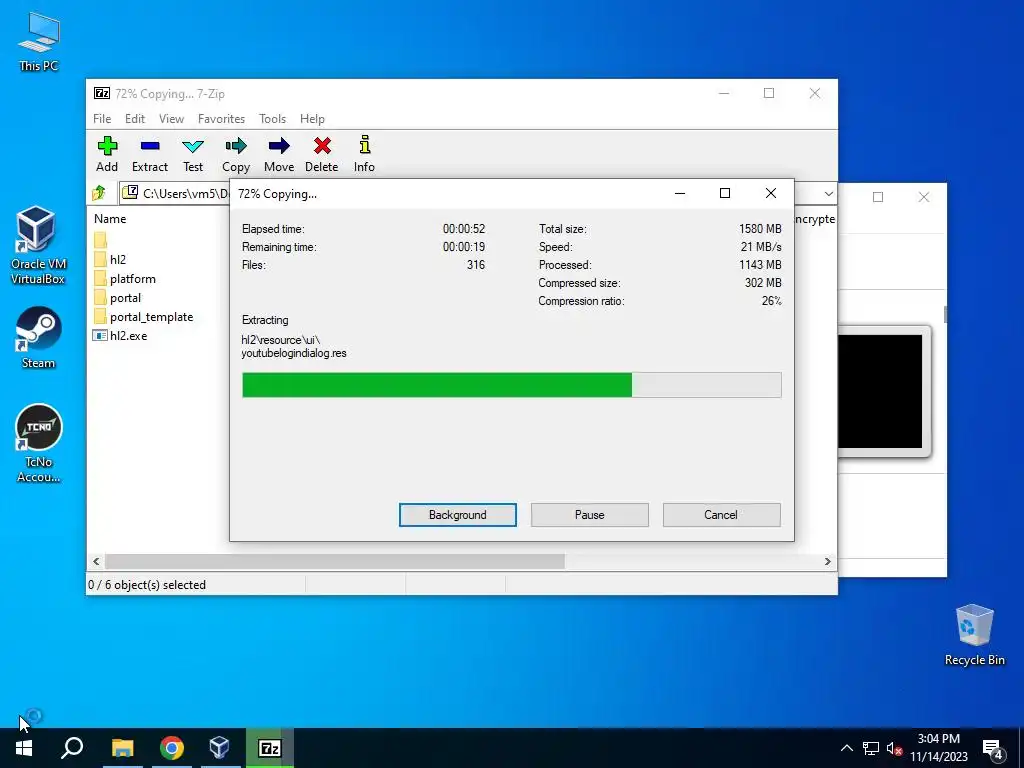Click the status bar '0 / 6 object(s) selected'
Viewport: 1024px width, 768px height.
tap(147, 584)
